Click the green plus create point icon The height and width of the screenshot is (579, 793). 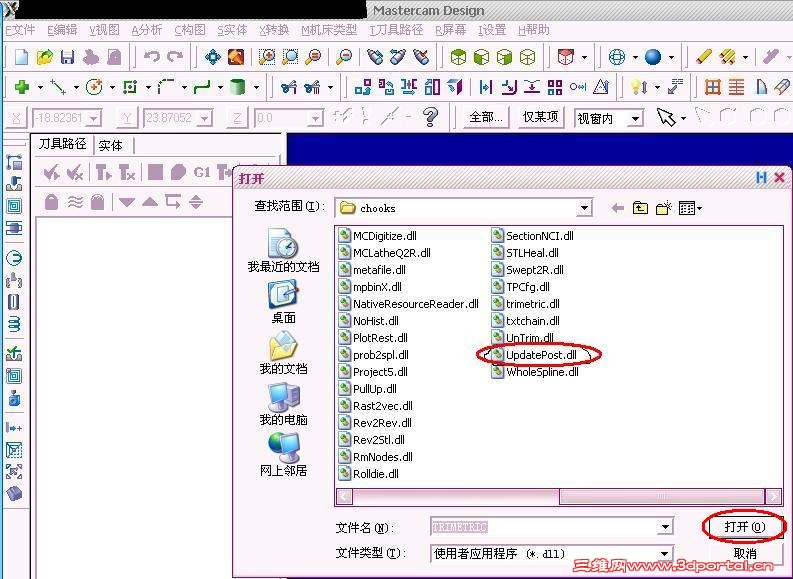(22, 87)
